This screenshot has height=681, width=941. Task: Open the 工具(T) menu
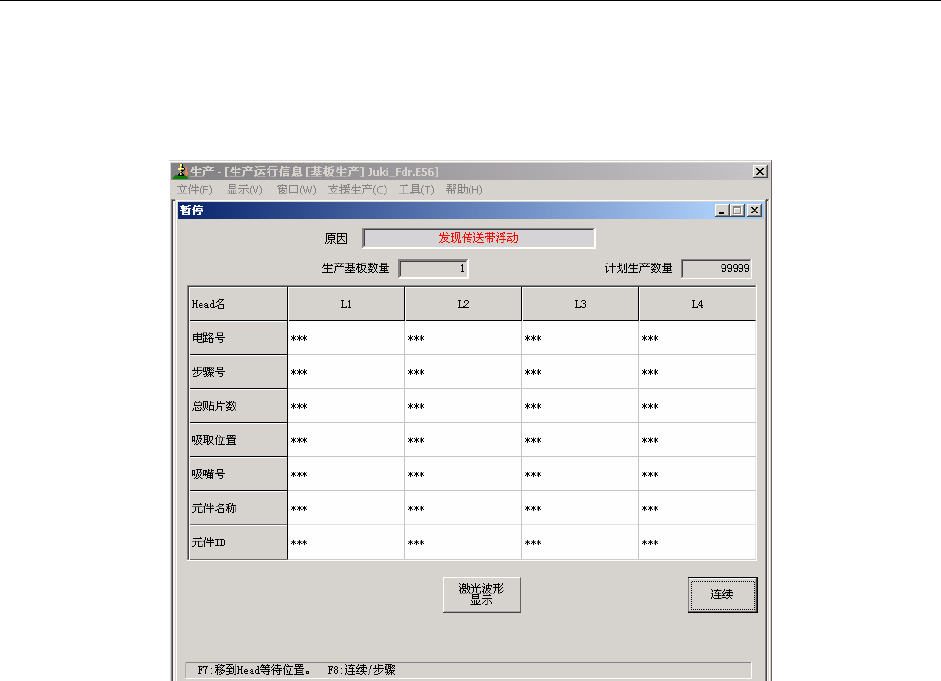pyautogui.click(x=416, y=190)
